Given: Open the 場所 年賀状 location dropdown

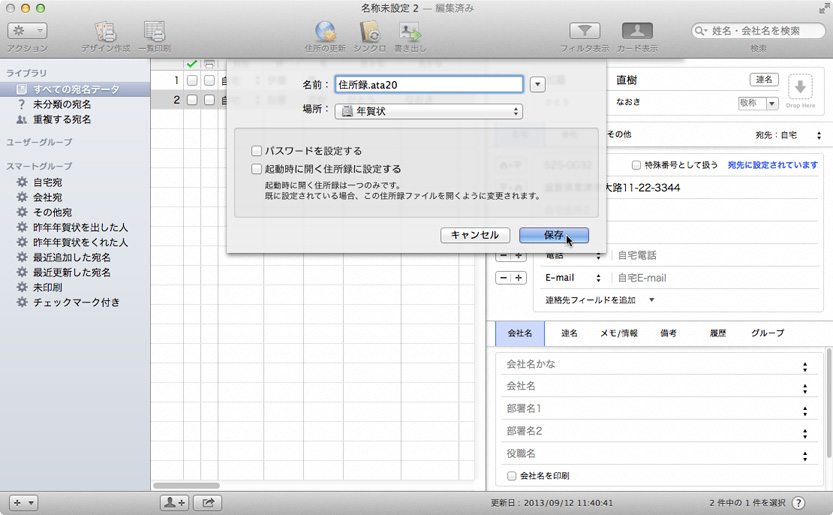Looking at the screenshot, I should point(429,111).
